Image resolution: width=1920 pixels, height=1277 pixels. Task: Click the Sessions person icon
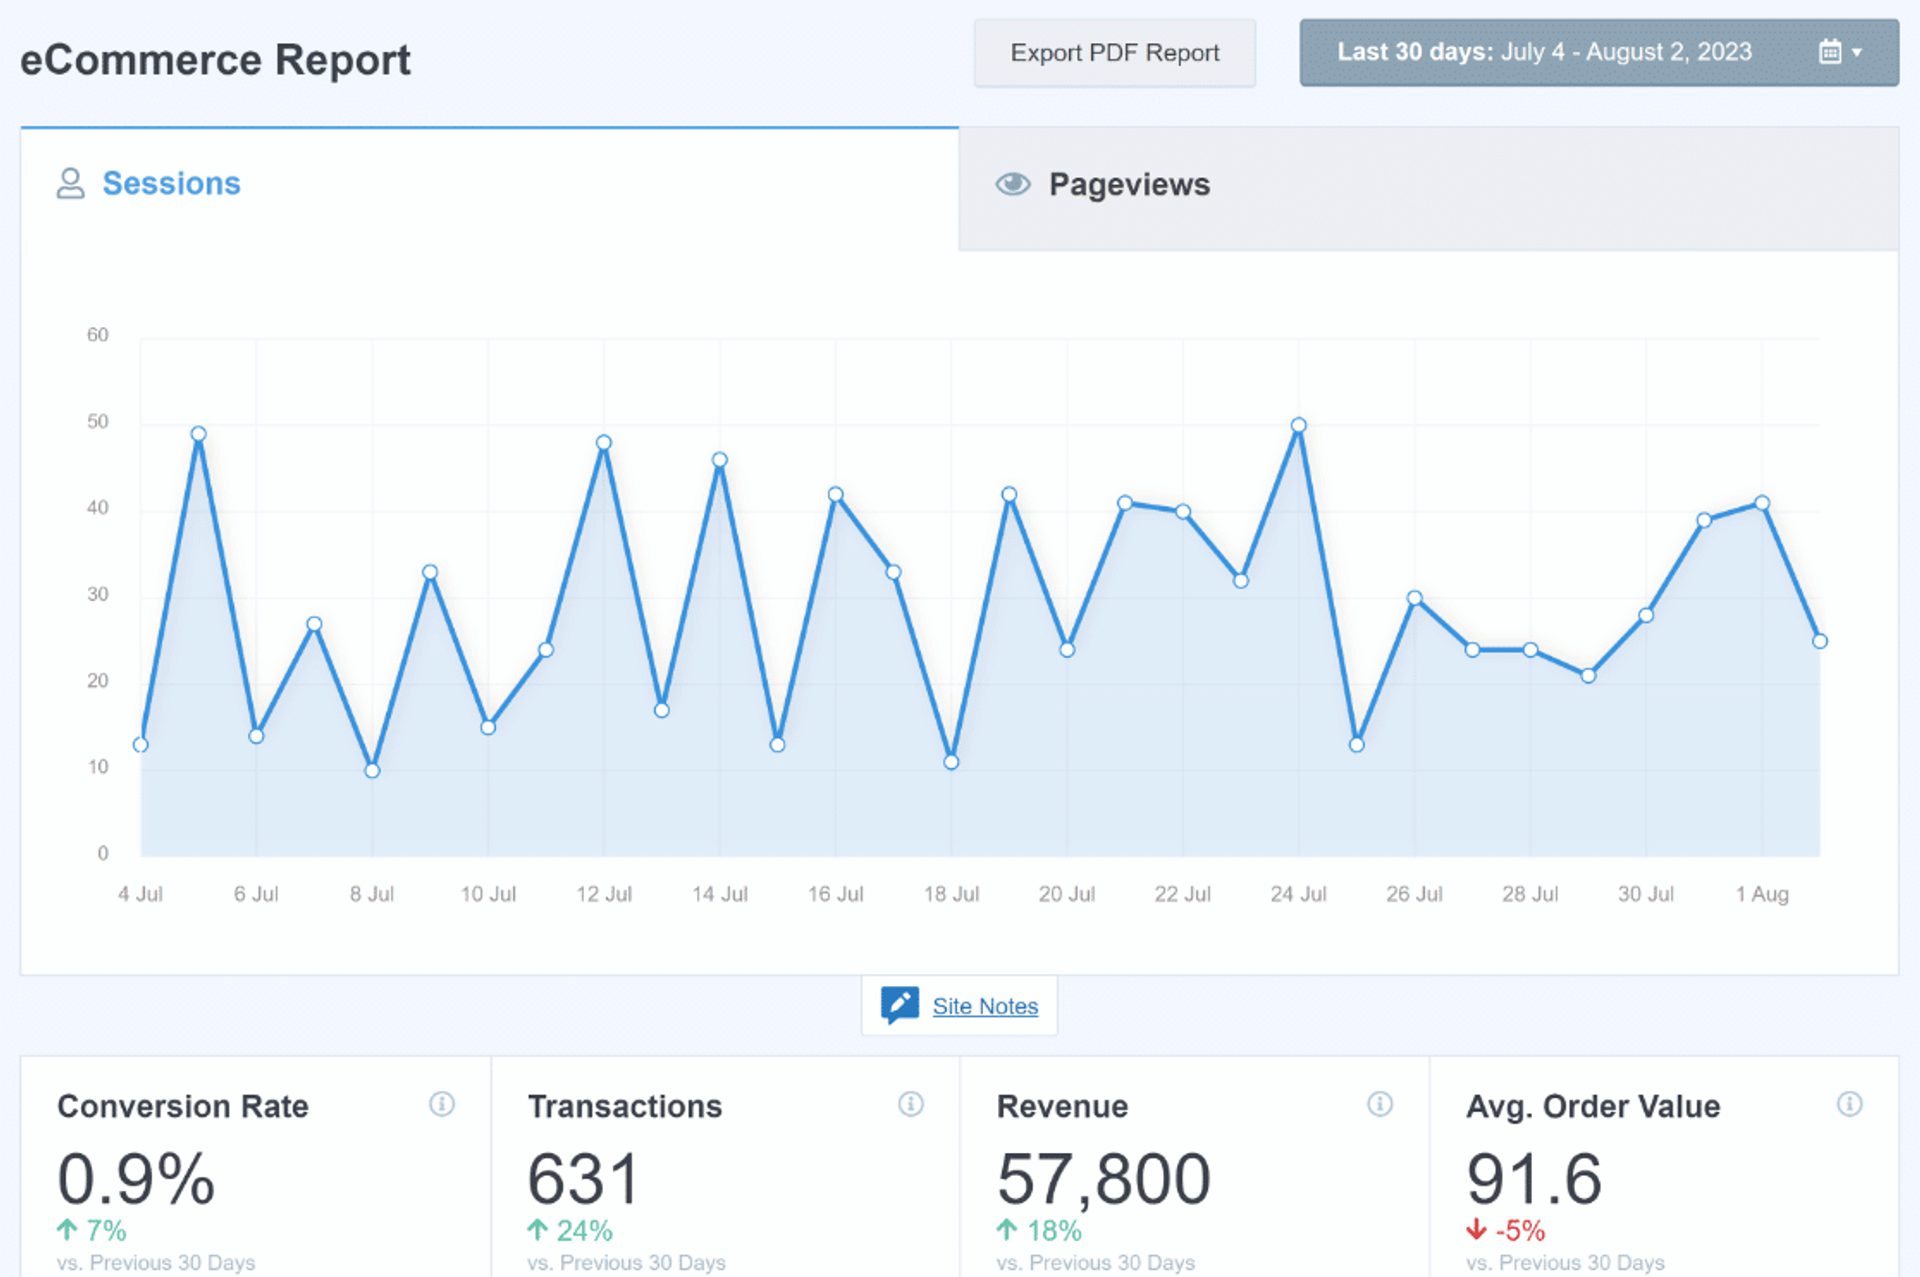pyautogui.click(x=69, y=183)
